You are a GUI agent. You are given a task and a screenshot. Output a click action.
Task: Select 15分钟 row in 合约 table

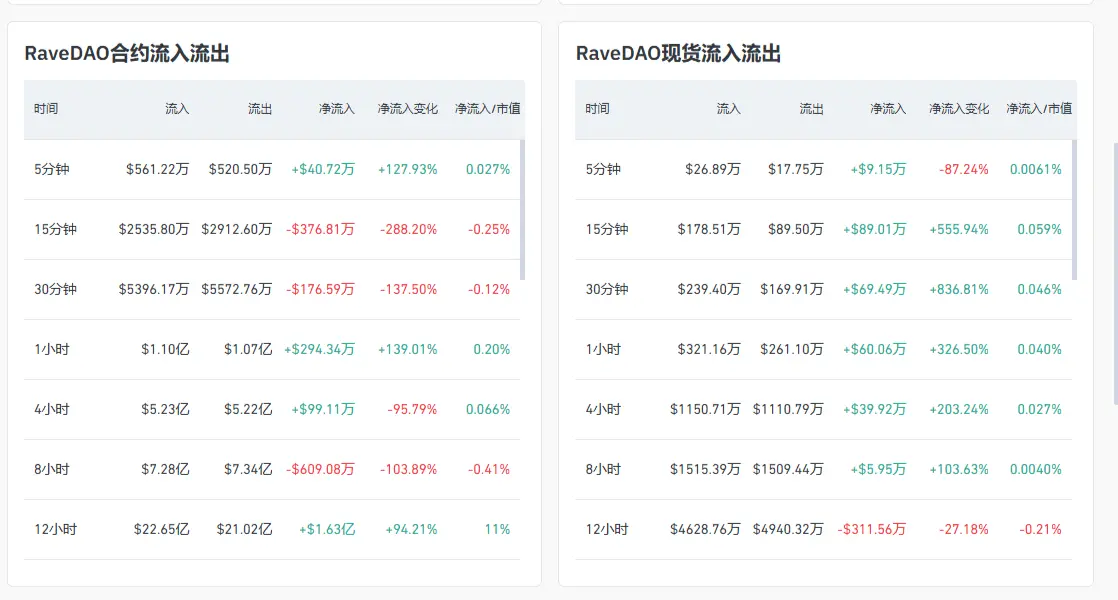coord(272,229)
